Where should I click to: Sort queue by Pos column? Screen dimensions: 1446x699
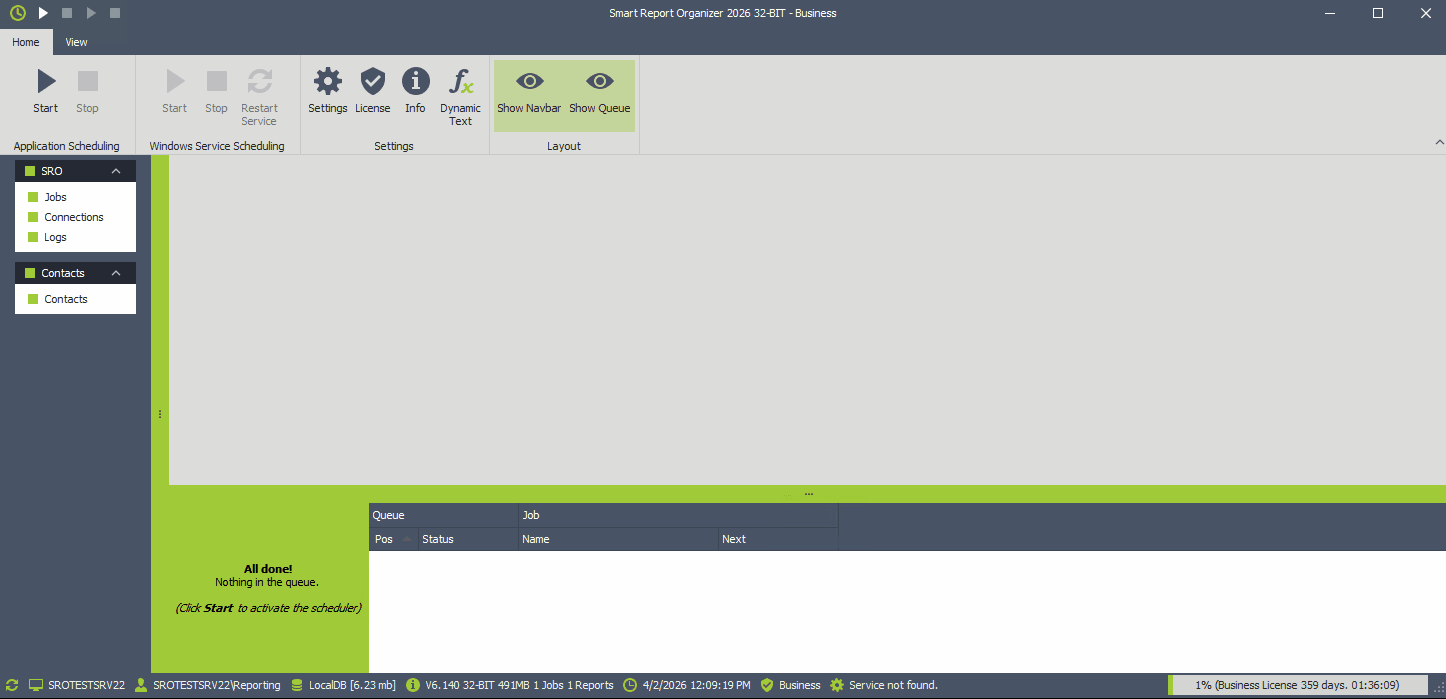[393, 539]
